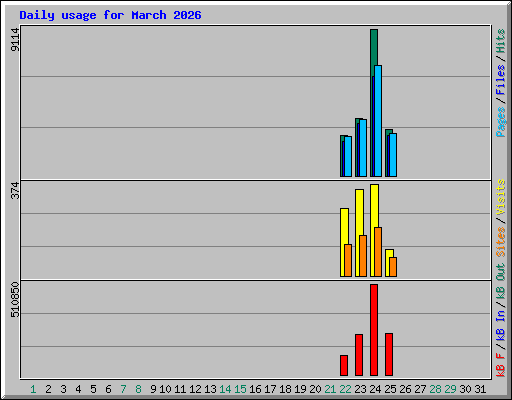512x400 pixels.
Task: Select the cyan Pages bar for day 24
Action: coord(378,121)
